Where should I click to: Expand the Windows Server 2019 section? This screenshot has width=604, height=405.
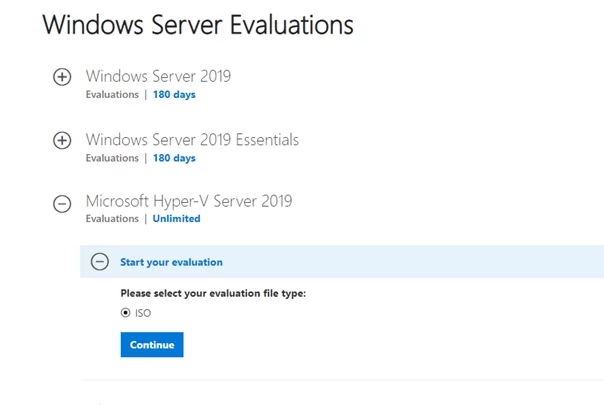click(x=62, y=77)
